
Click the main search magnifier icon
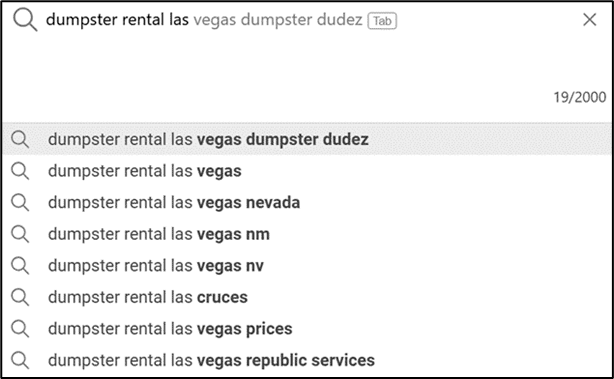click(25, 20)
